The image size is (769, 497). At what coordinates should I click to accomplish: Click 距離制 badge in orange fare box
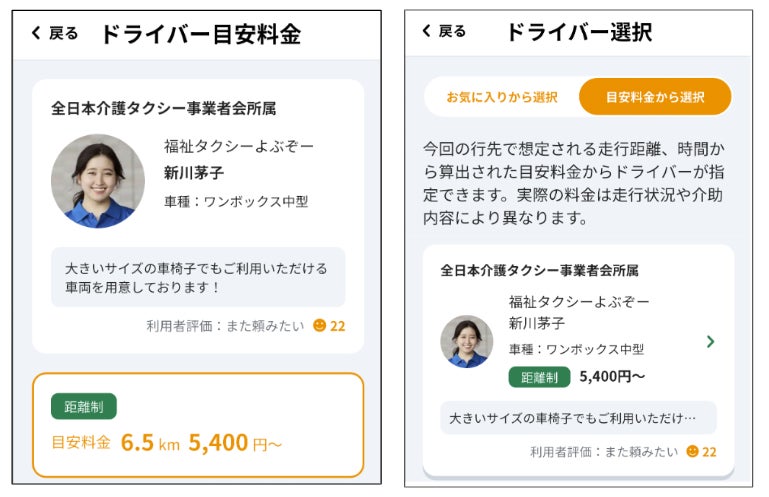84,406
